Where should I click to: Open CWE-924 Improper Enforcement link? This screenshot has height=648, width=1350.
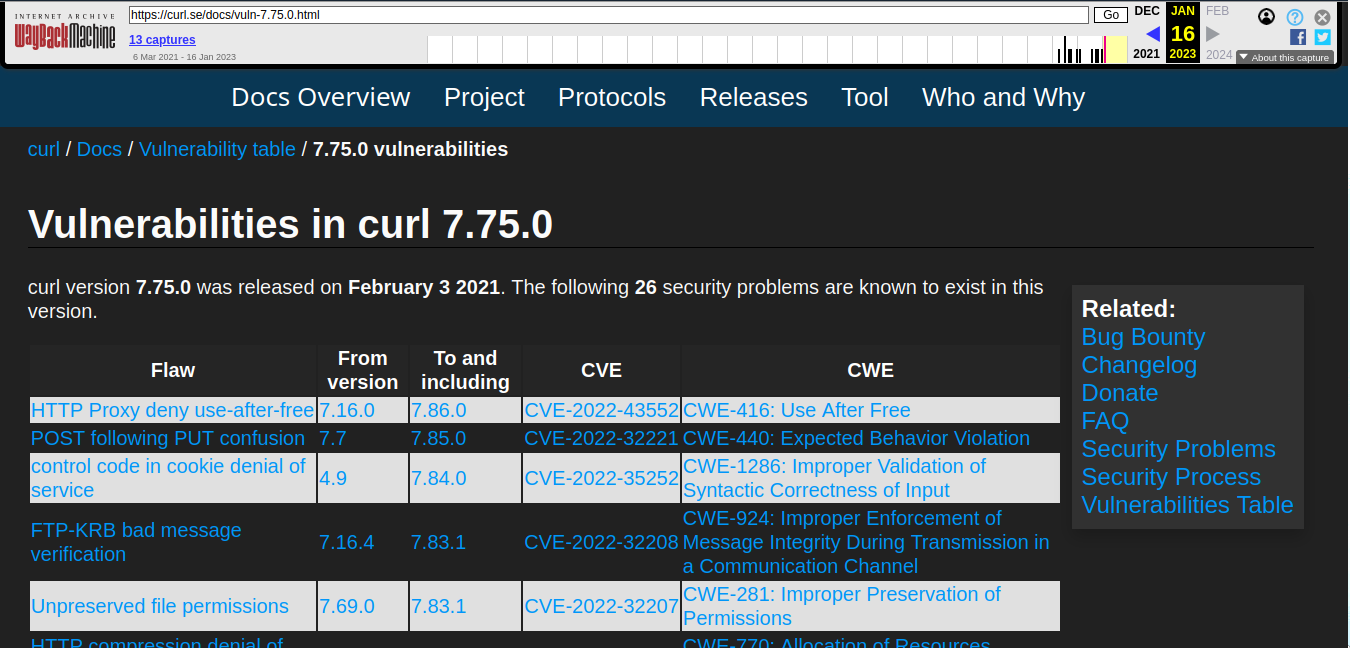[866, 542]
